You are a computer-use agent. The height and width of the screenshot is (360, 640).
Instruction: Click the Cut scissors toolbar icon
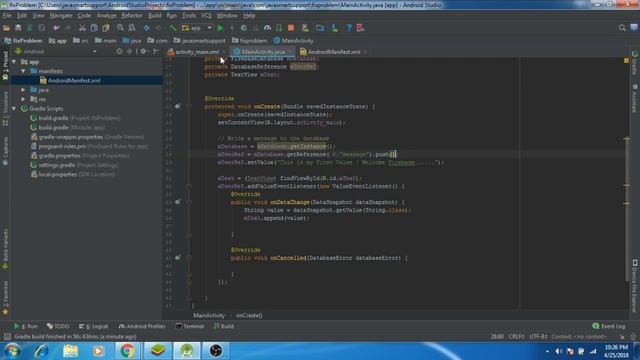tap(82, 28)
